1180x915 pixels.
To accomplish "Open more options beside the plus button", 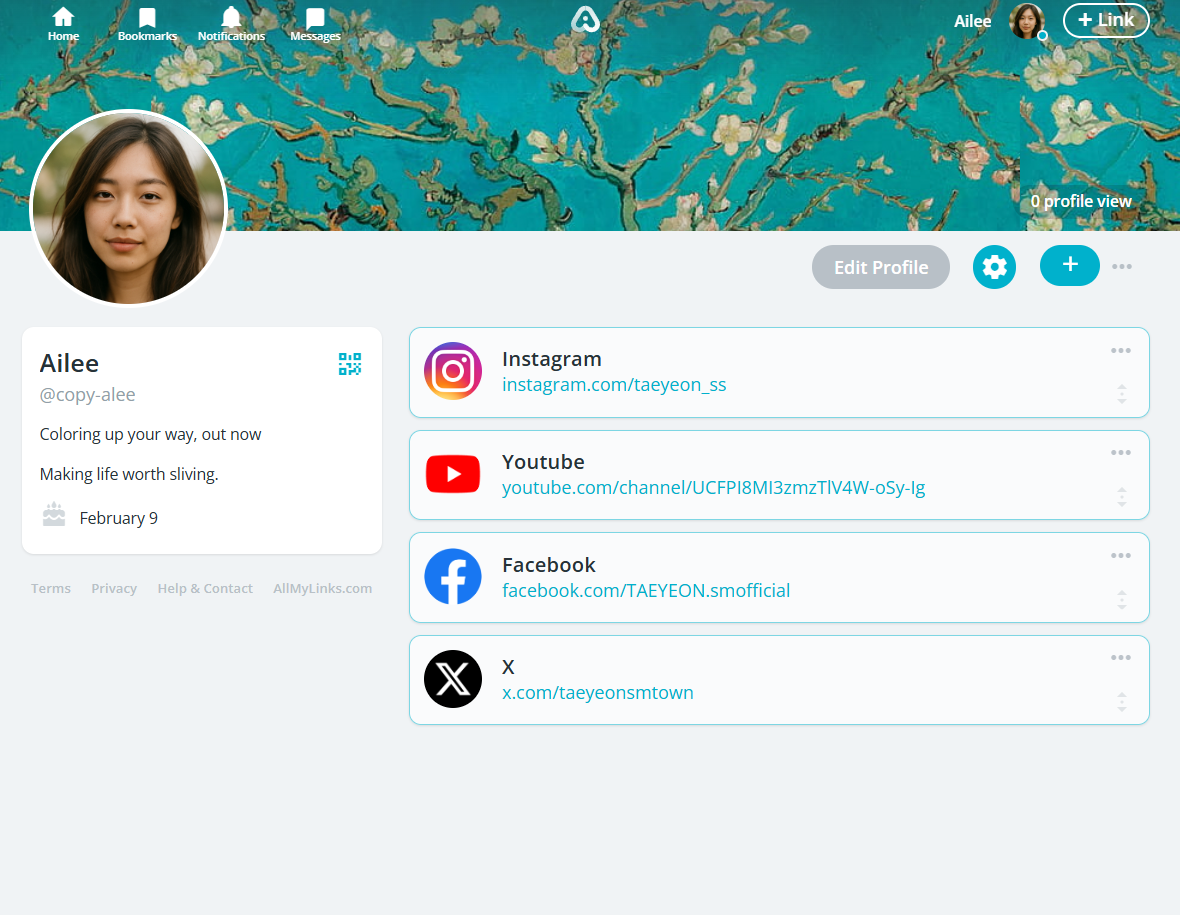I will 1121,266.
